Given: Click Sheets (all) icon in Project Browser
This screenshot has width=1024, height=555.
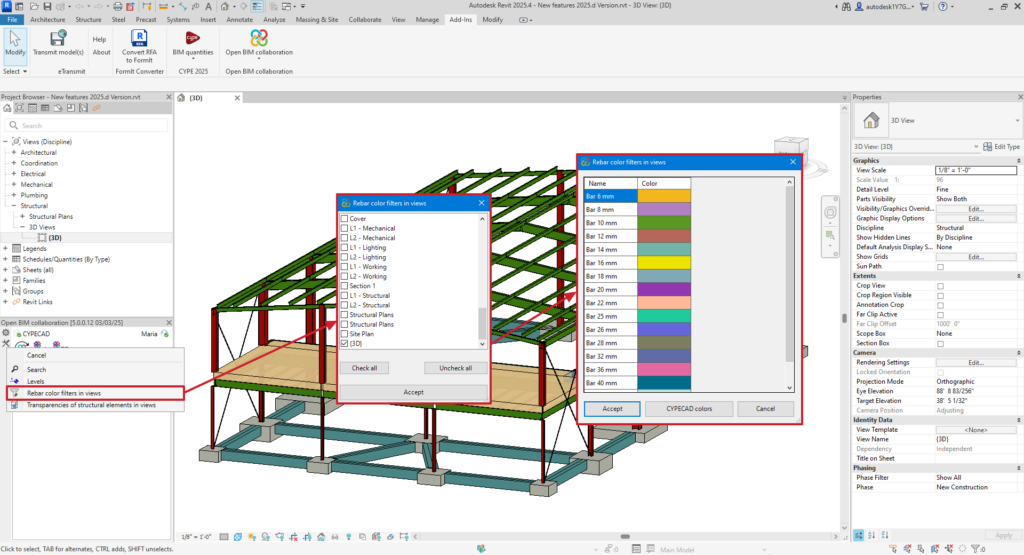Looking at the screenshot, I should click(16, 270).
